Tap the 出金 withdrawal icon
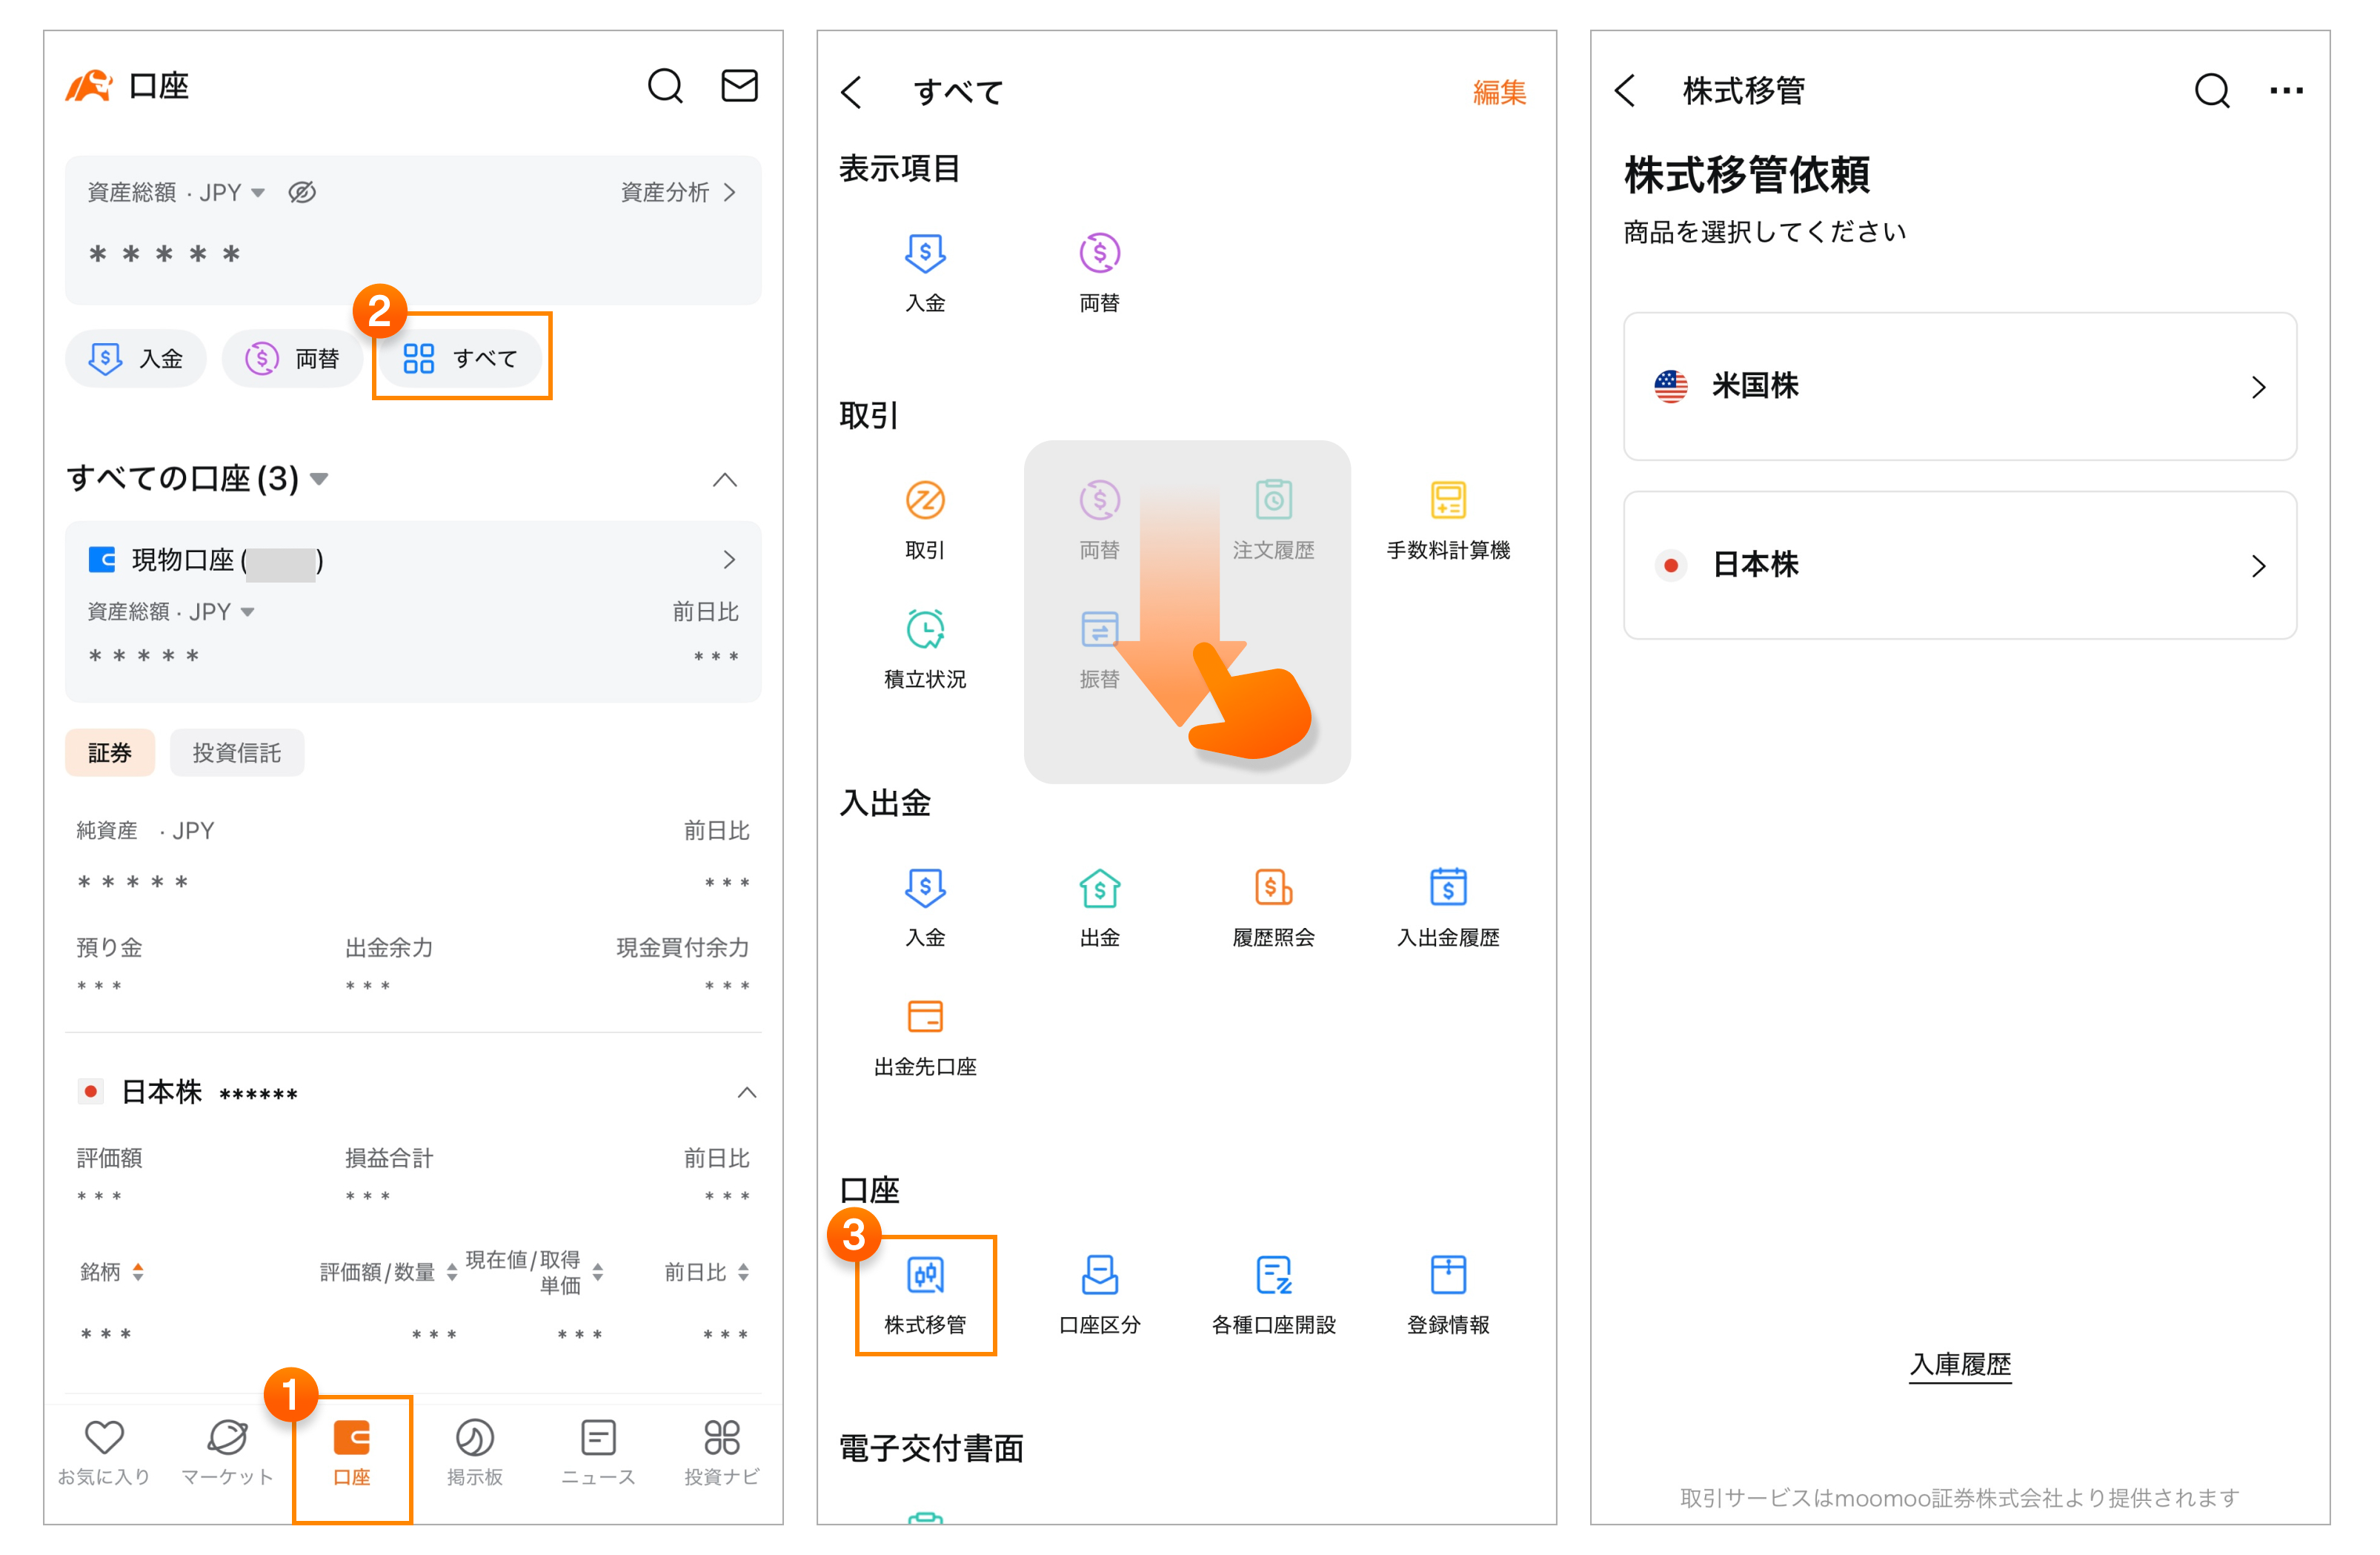 1099,906
